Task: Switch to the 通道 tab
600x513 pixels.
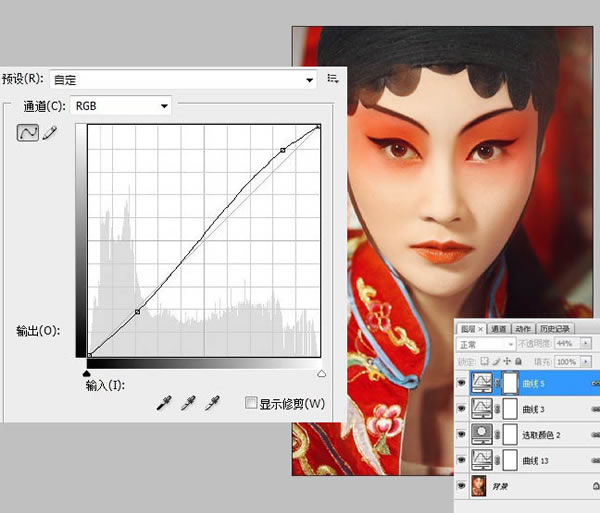Action: [x=498, y=329]
